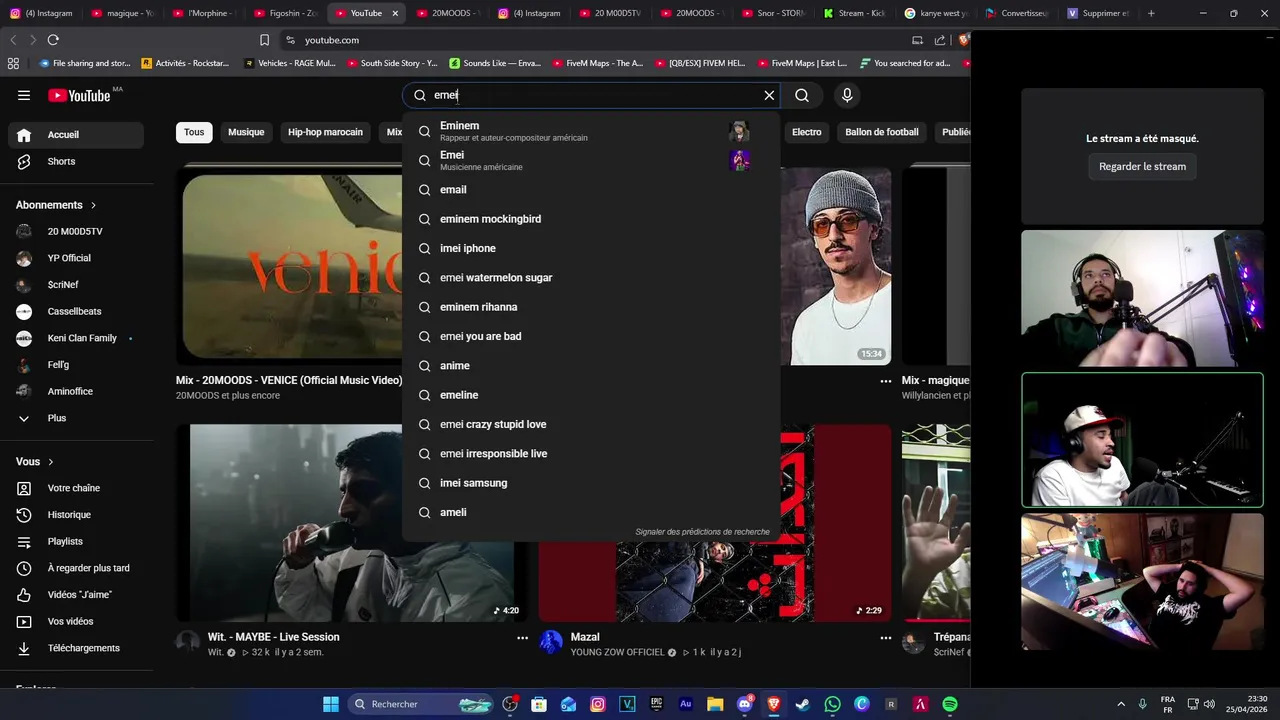Viewport: 1280px width, 720px height.
Task: Select the 'Electro' filter chip
Action: pyautogui.click(x=806, y=132)
